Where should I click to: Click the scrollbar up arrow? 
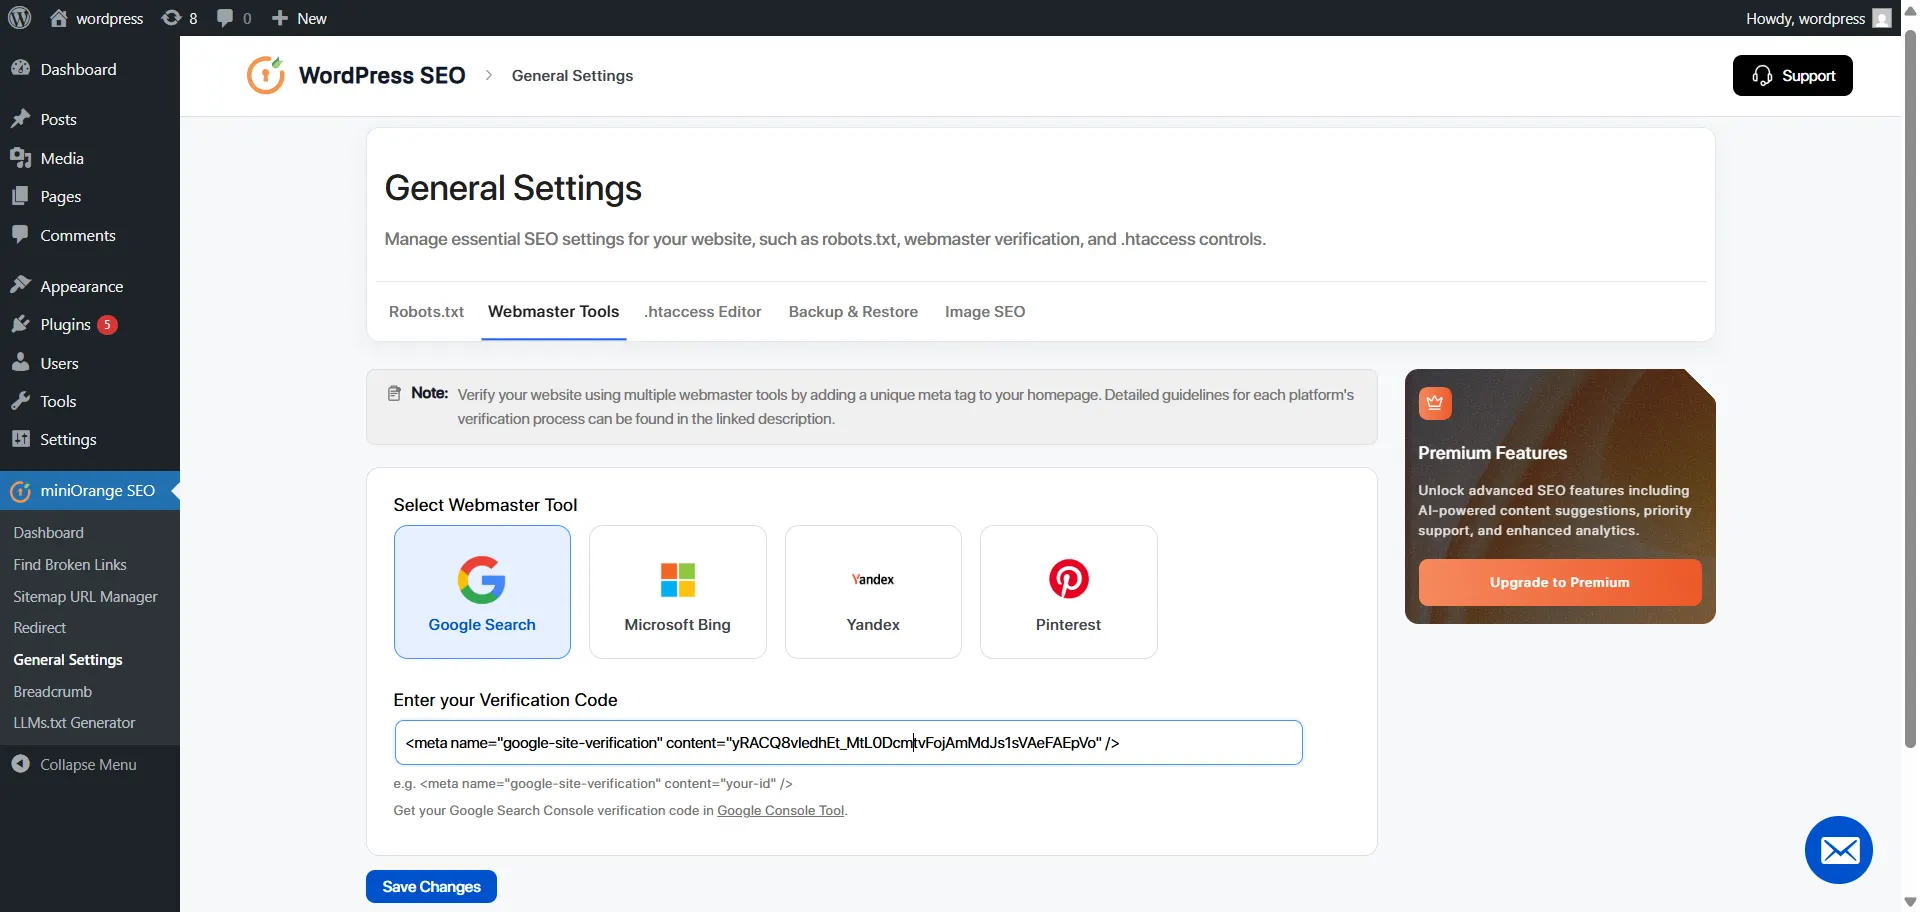click(x=1910, y=10)
